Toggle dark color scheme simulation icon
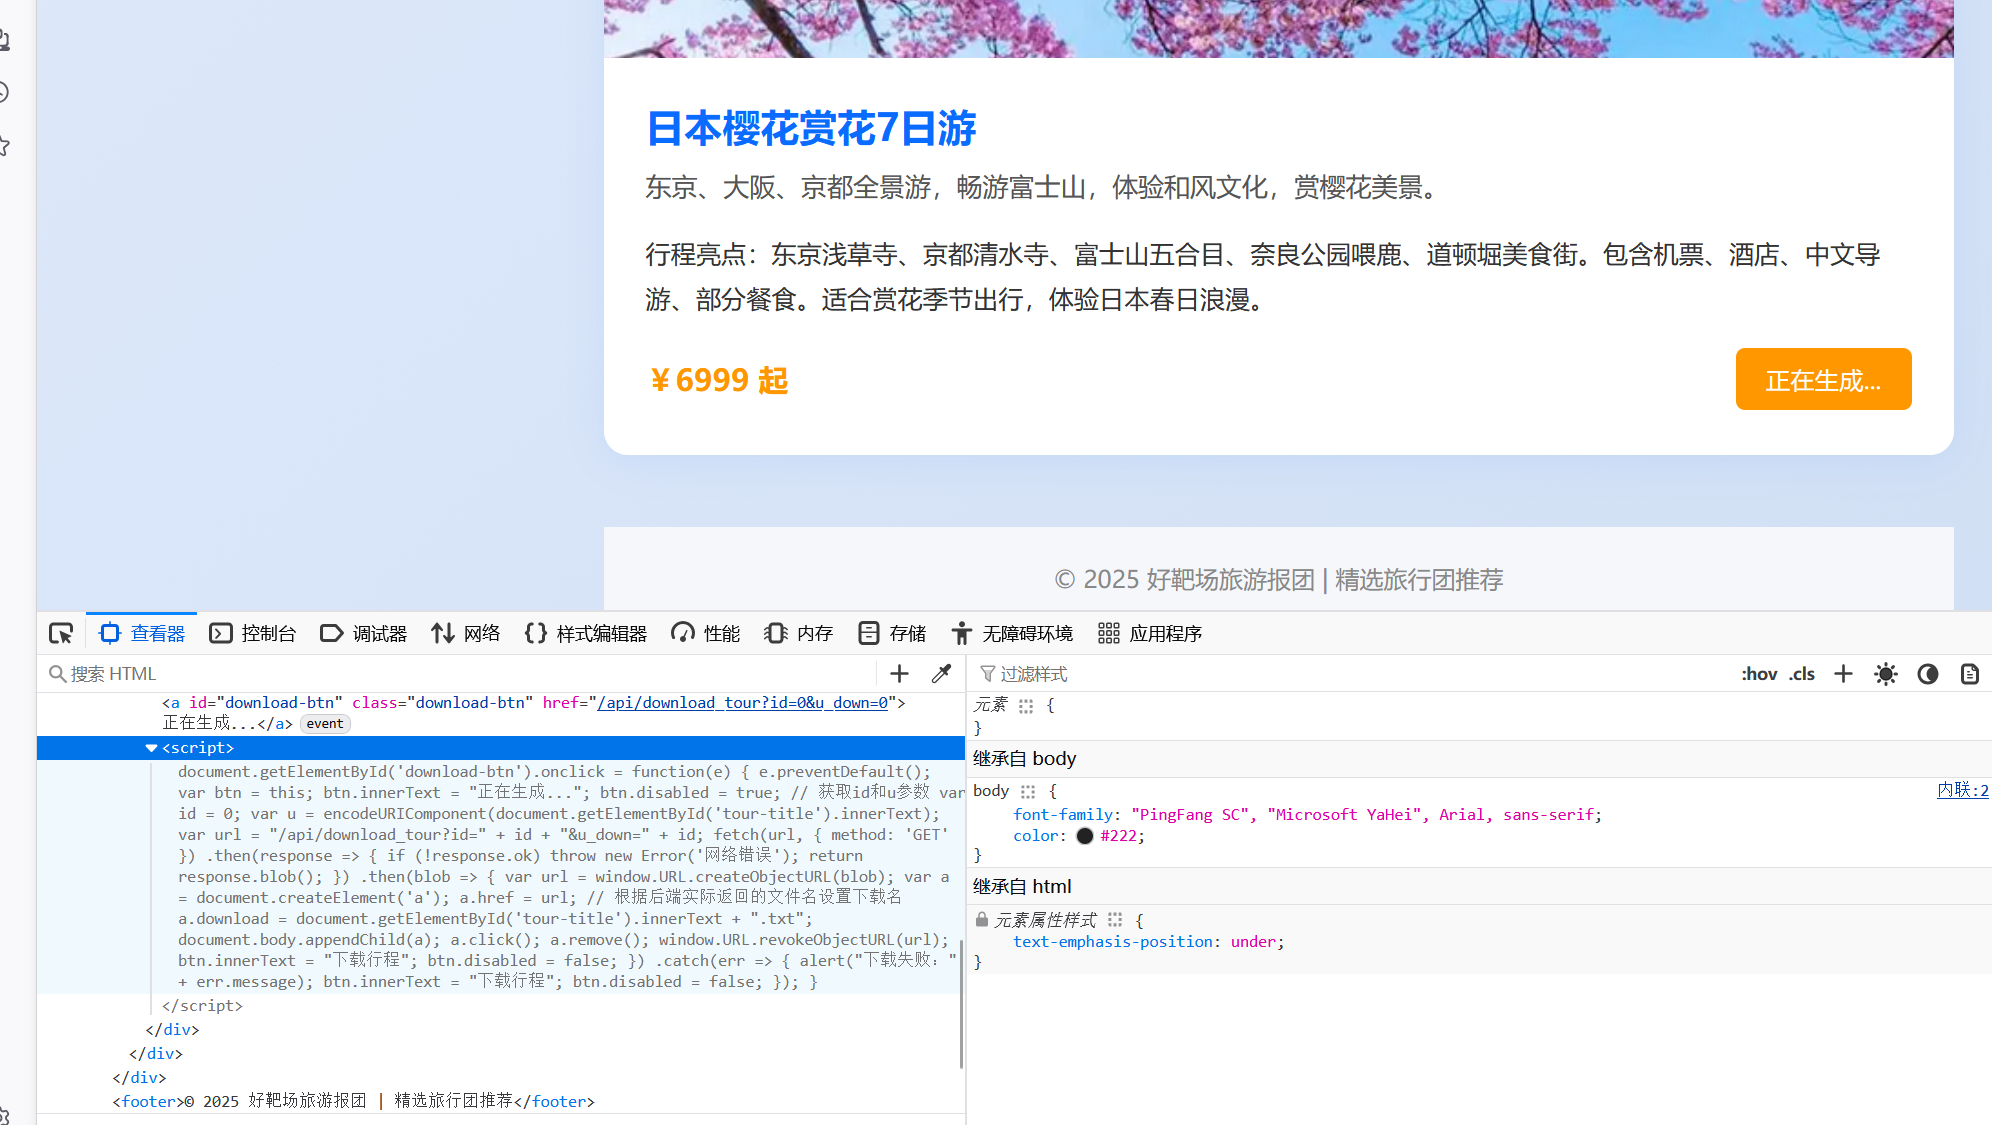This screenshot has width=1992, height=1125. tap(1927, 674)
